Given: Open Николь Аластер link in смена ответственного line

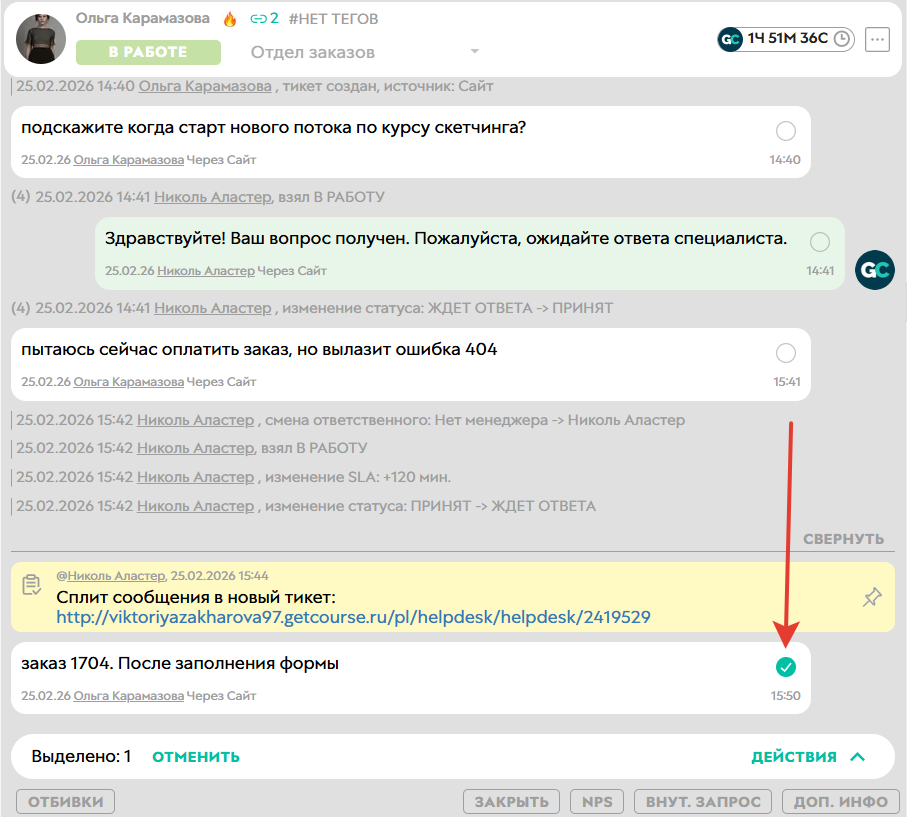Looking at the screenshot, I should pyautogui.click(x=196, y=420).
